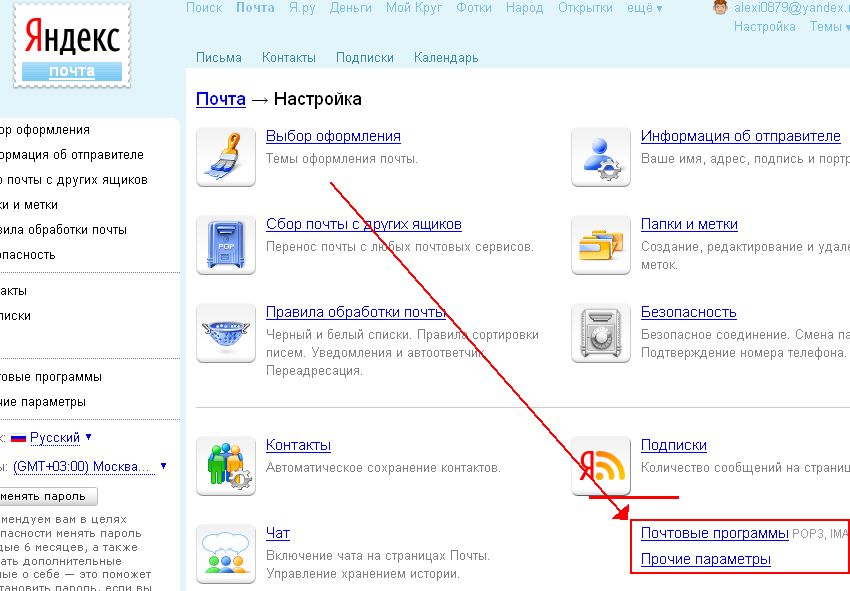Click the sender information person icon
This screenshot has height=591, width=850.
click(601, 157)
